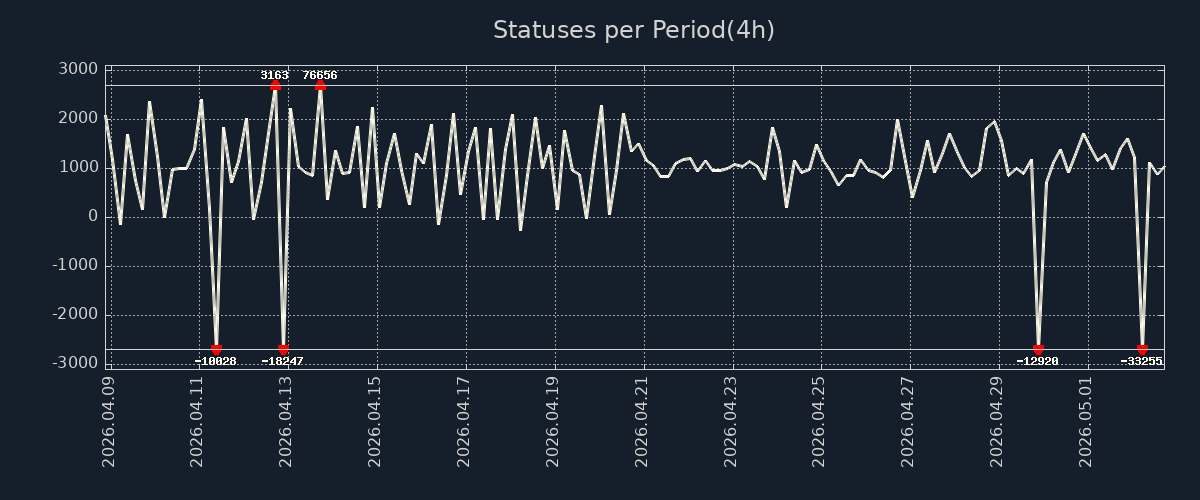The height and width of the screenshot is (500, 1200).
Task: Click the x-axis date 2026.04.19
Action: (554, 421)
